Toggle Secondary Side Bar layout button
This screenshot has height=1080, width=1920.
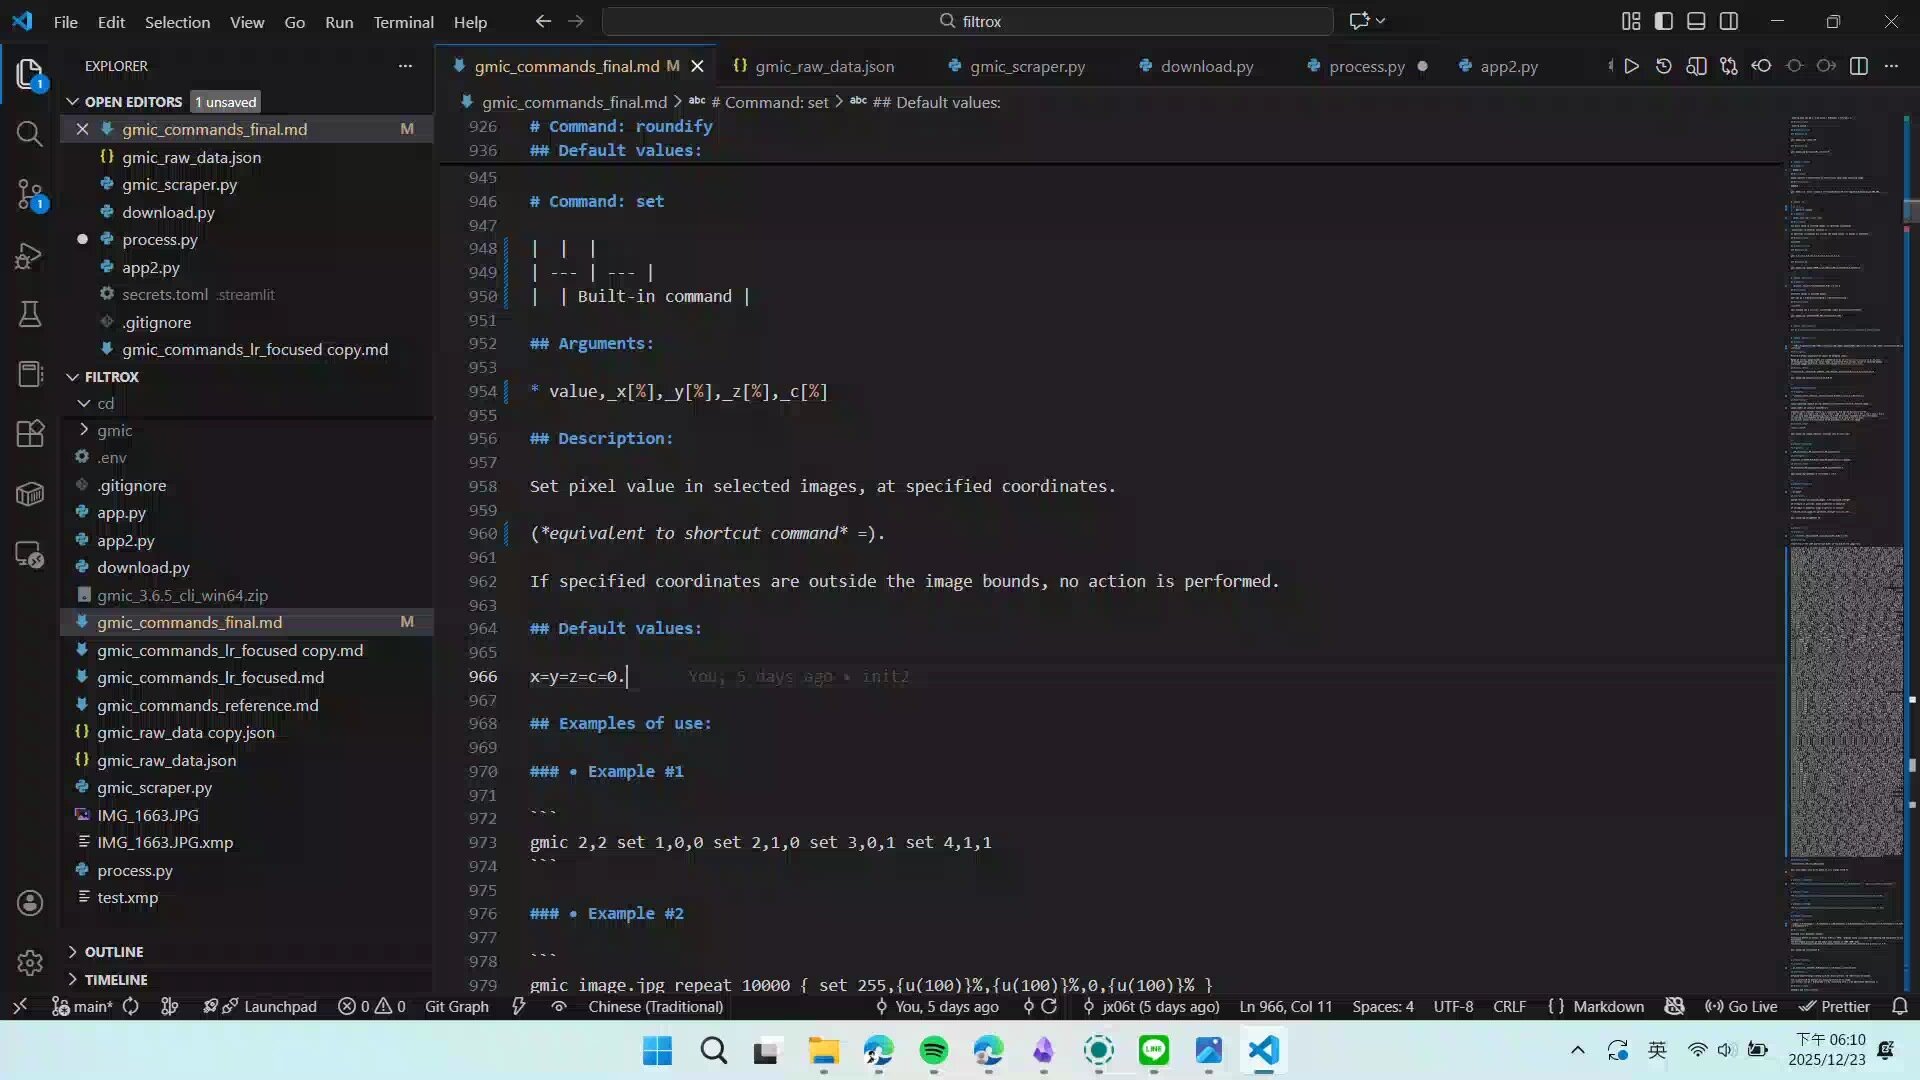pos(1728,21)
